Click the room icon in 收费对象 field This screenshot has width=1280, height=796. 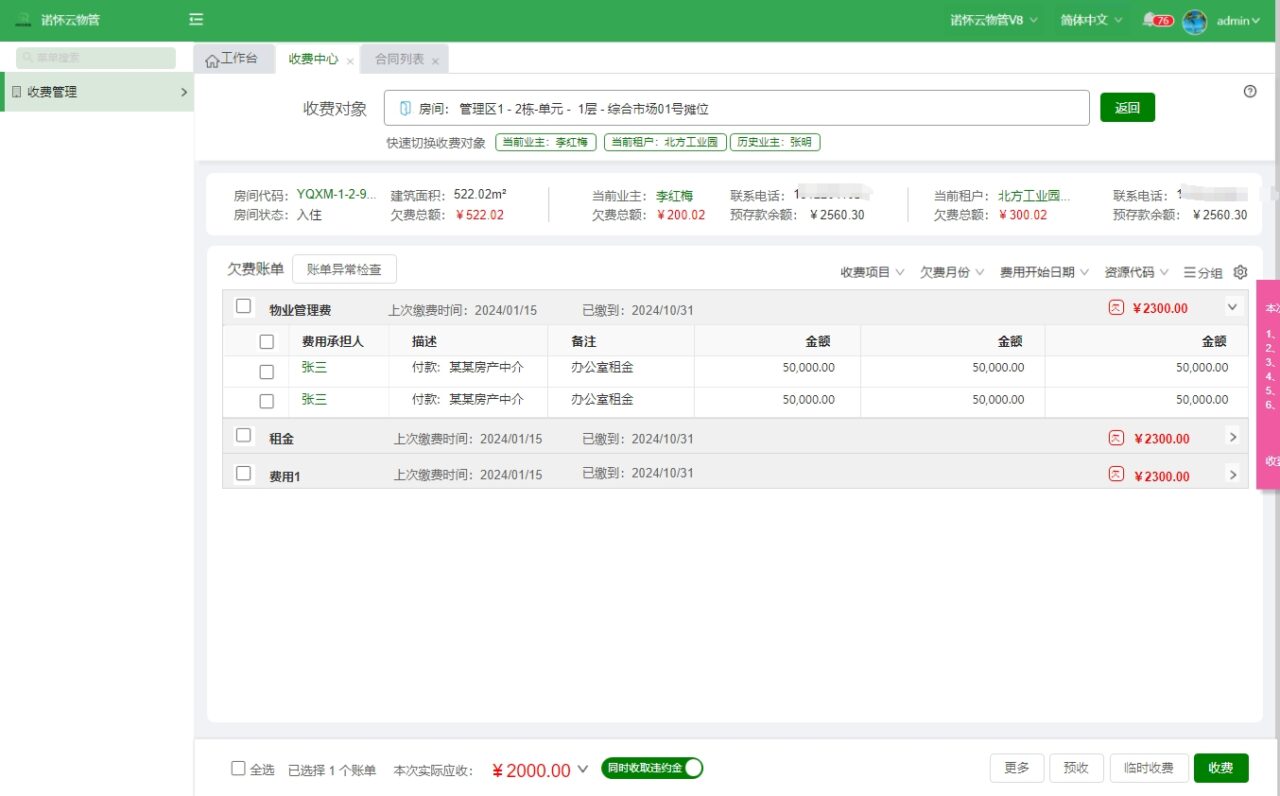coord(405,108)
